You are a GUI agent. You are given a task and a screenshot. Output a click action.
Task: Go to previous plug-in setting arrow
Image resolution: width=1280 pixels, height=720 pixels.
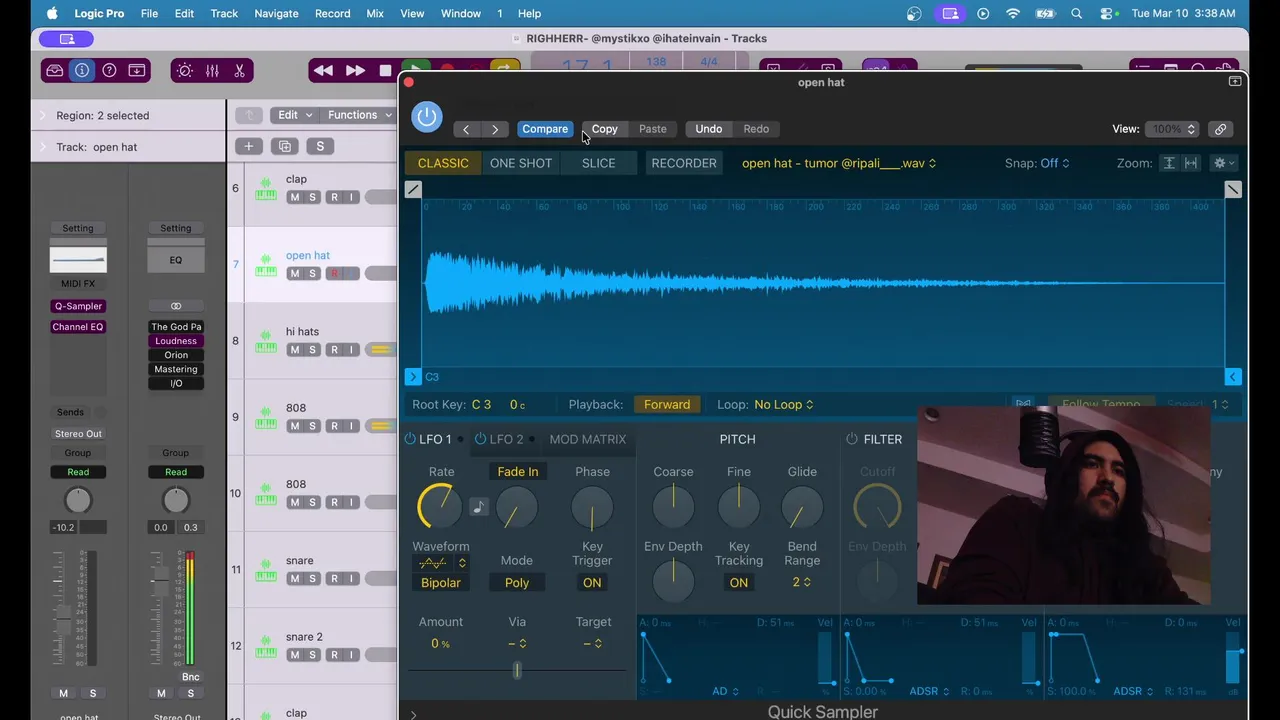coord(466,129)
